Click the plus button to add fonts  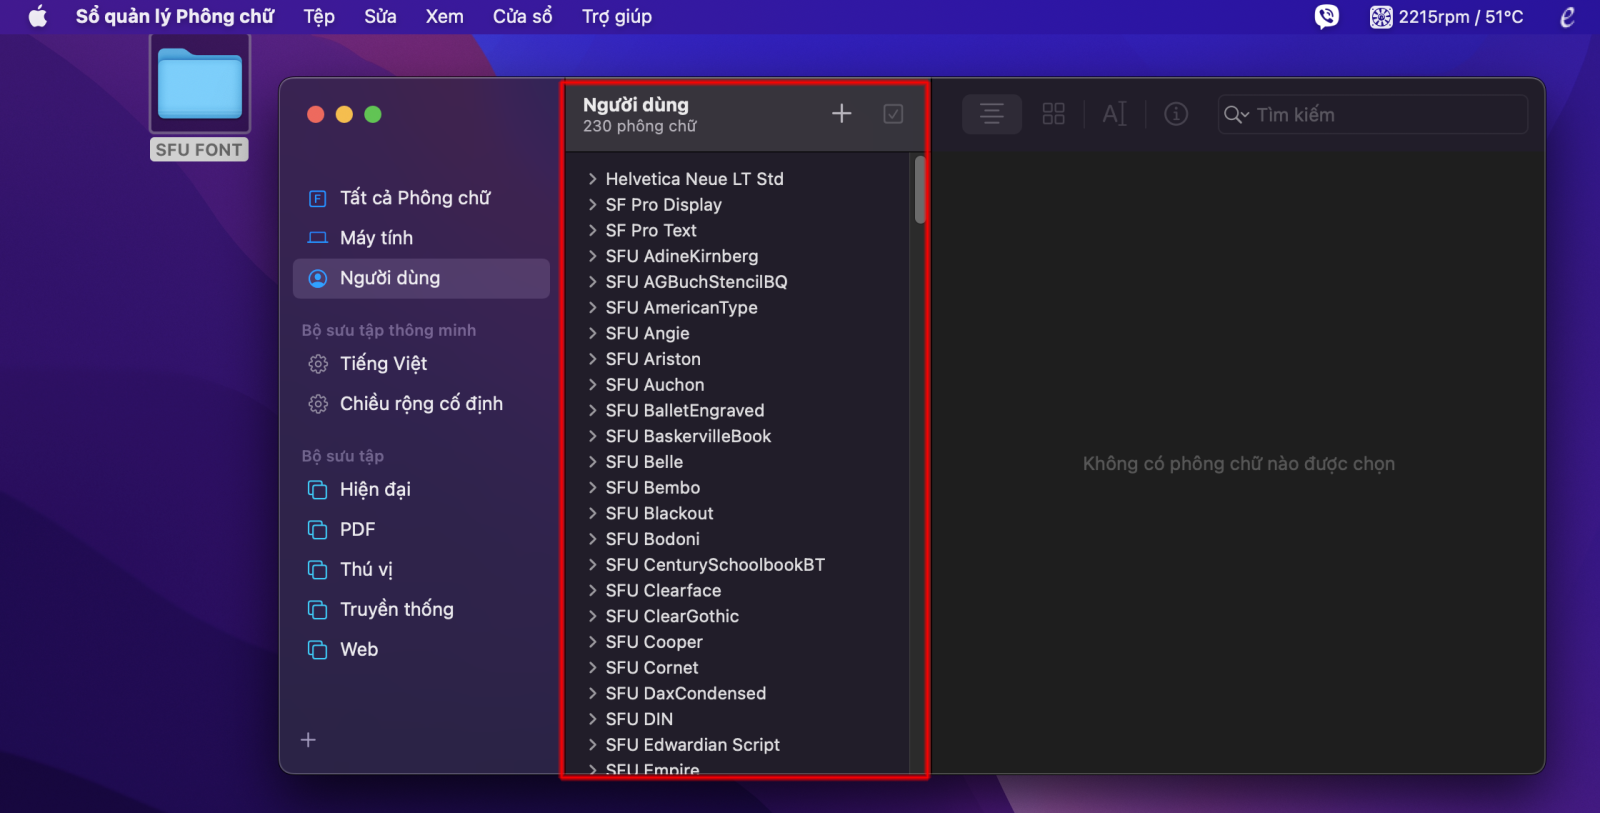pyautogui.click(x=842, y=114)
